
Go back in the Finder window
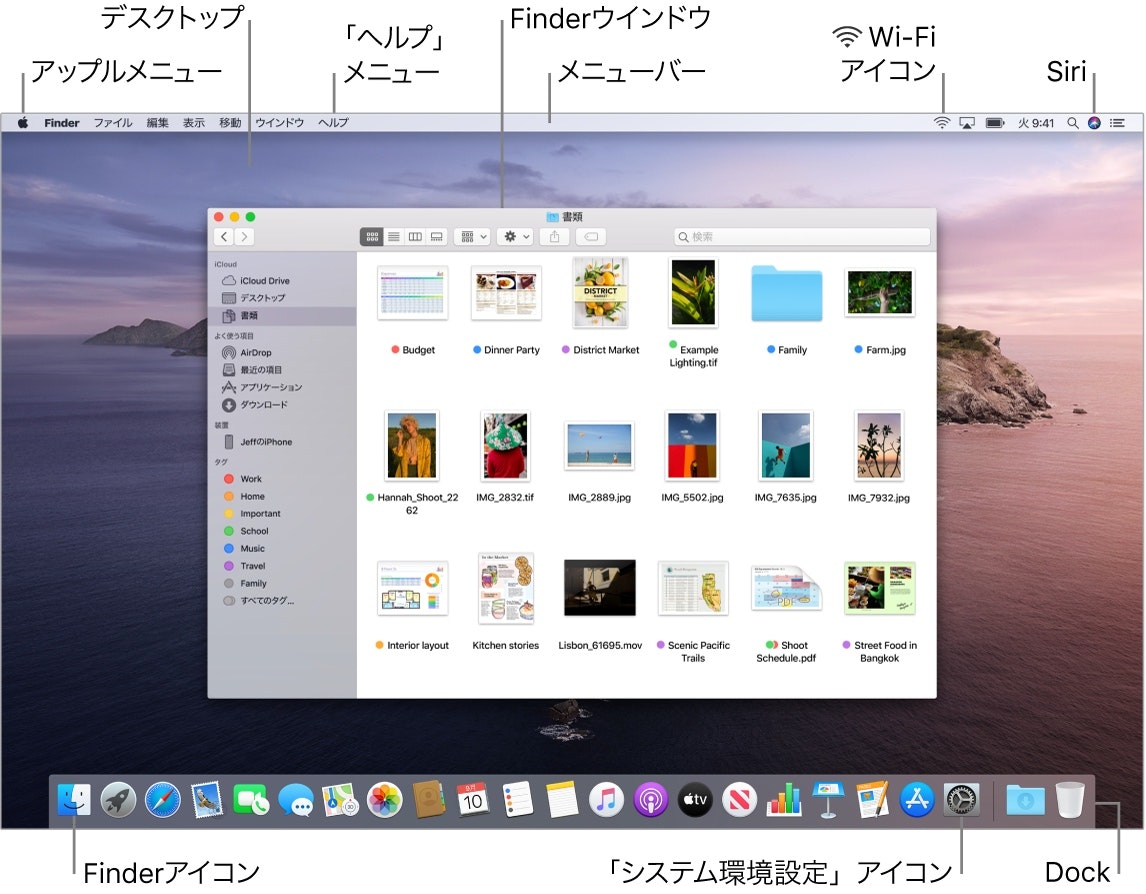(x=224, y=236)
